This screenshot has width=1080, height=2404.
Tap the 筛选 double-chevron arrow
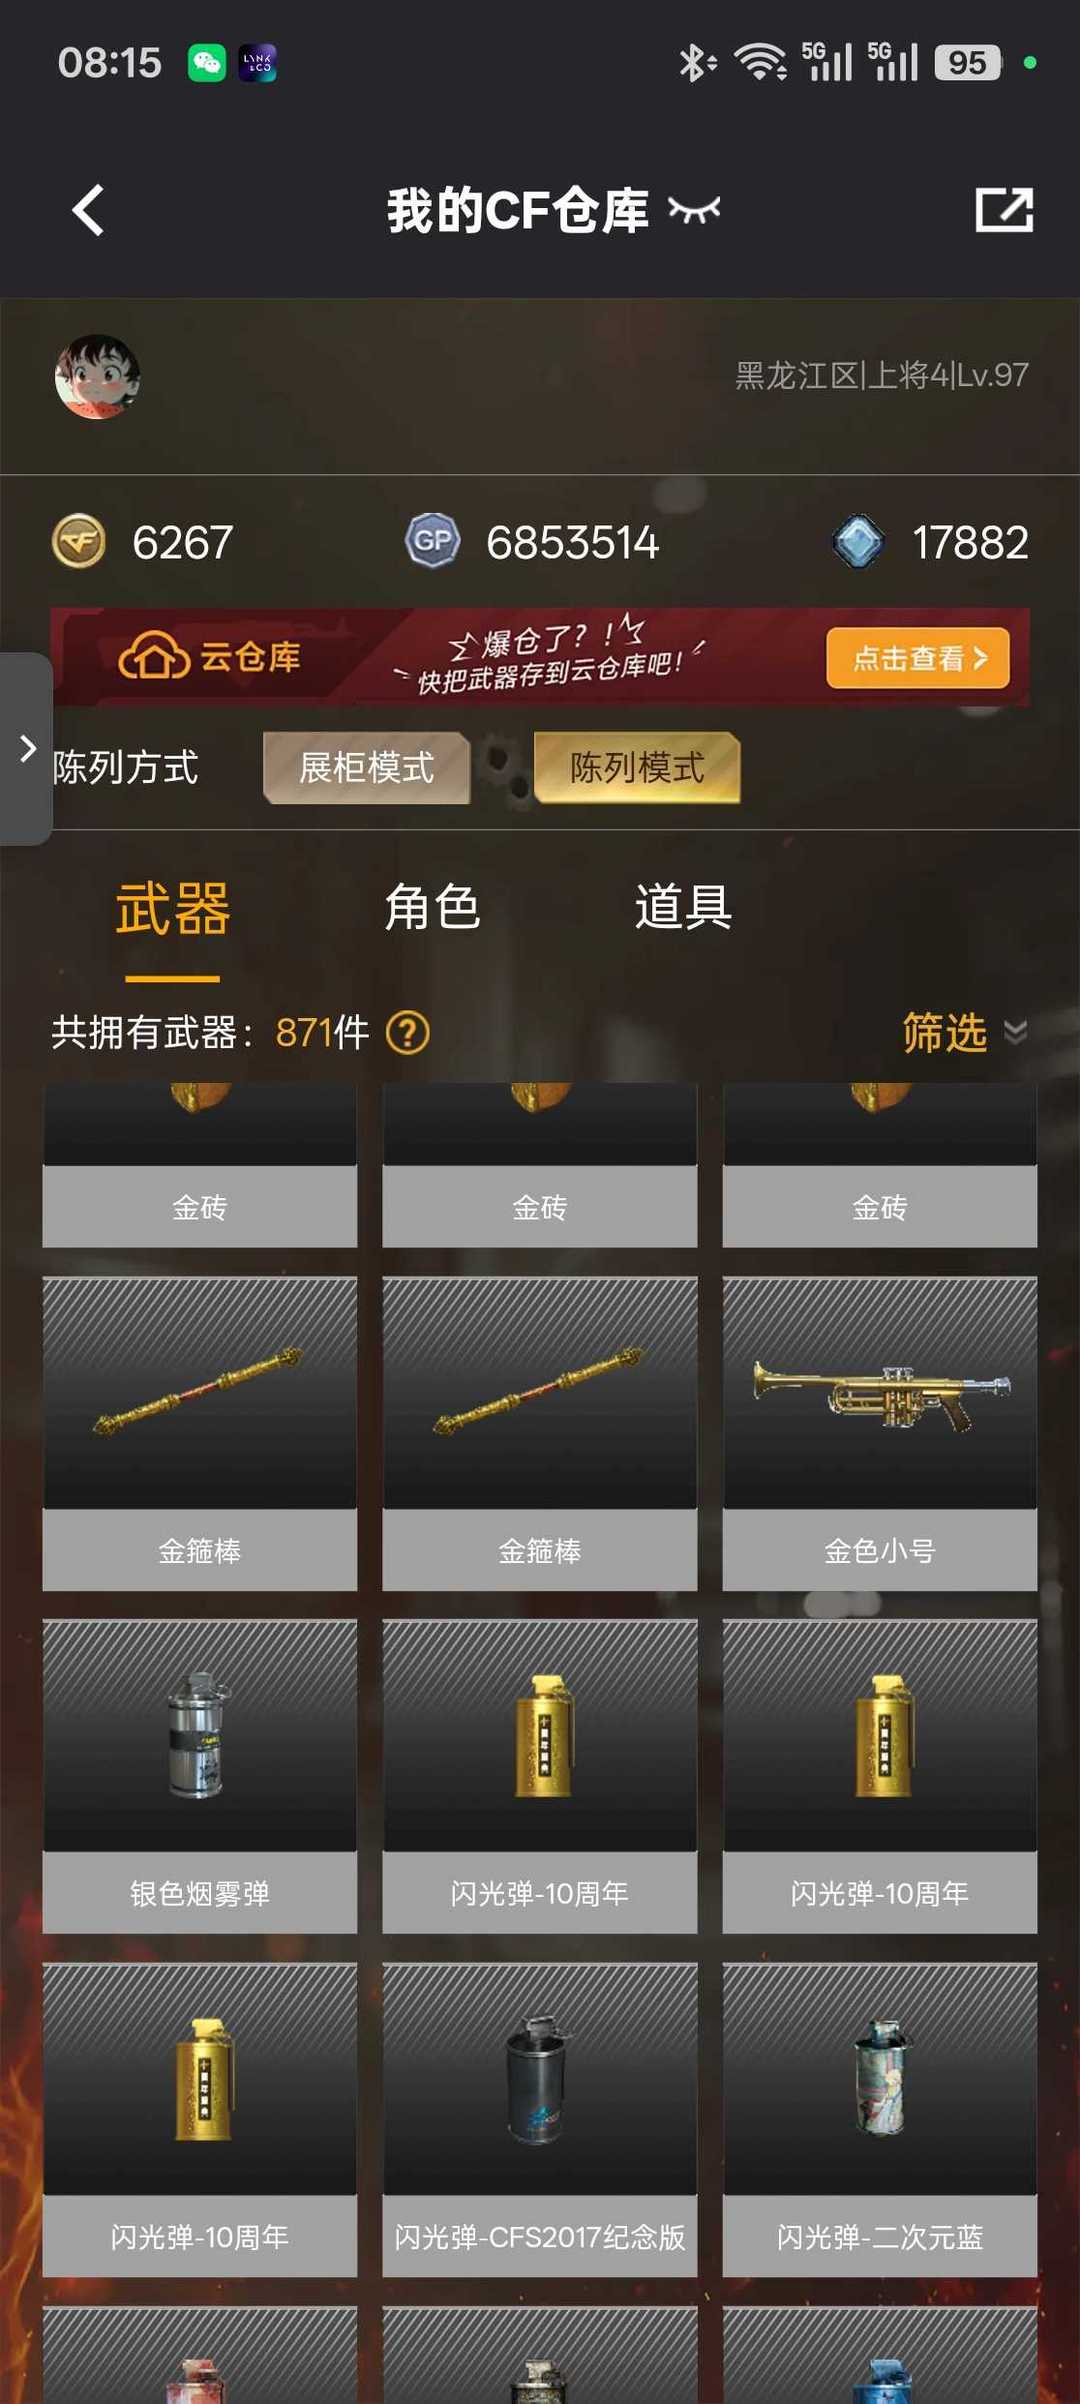point(1016,1033)
